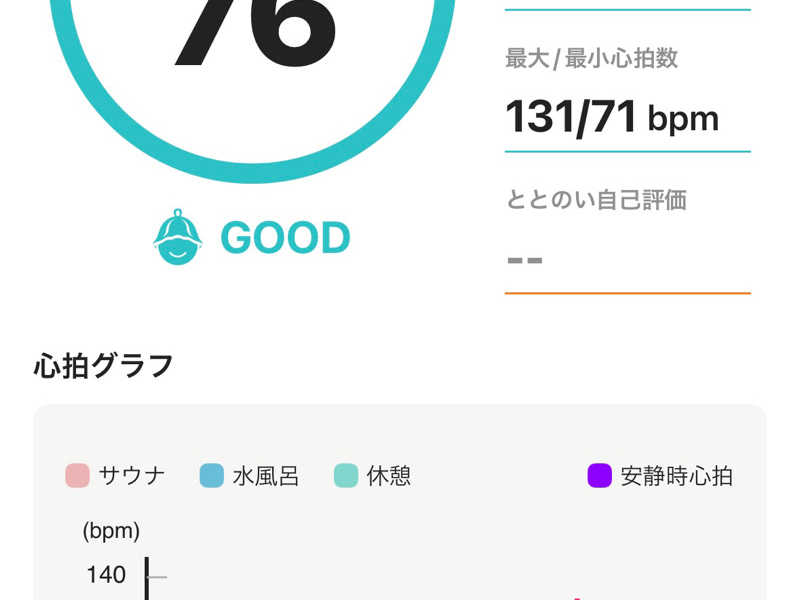The image size is (800, 600).
Task: Tap the red heart rate peak on graph
Action: click(x=578, y=597)
